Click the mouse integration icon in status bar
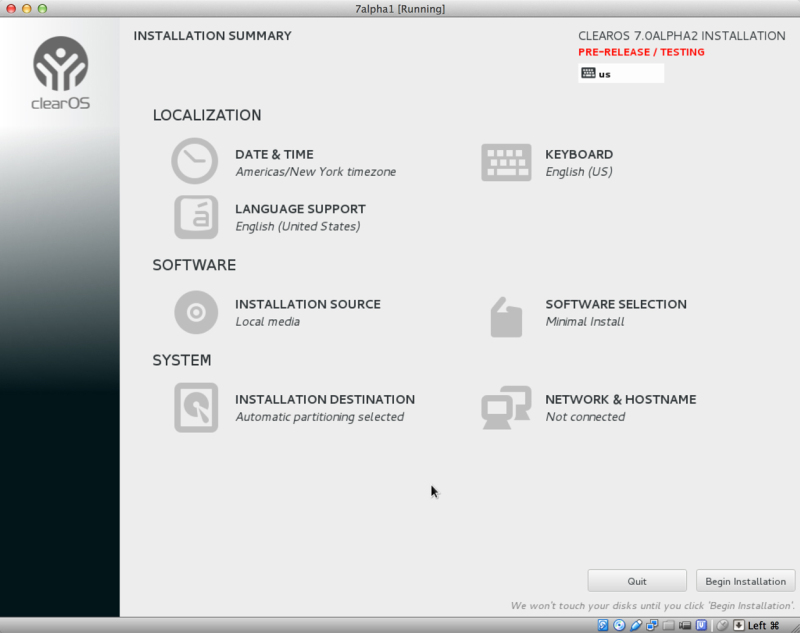The width and height of the screenshot is (800, 633). click(x=722, y=625)
